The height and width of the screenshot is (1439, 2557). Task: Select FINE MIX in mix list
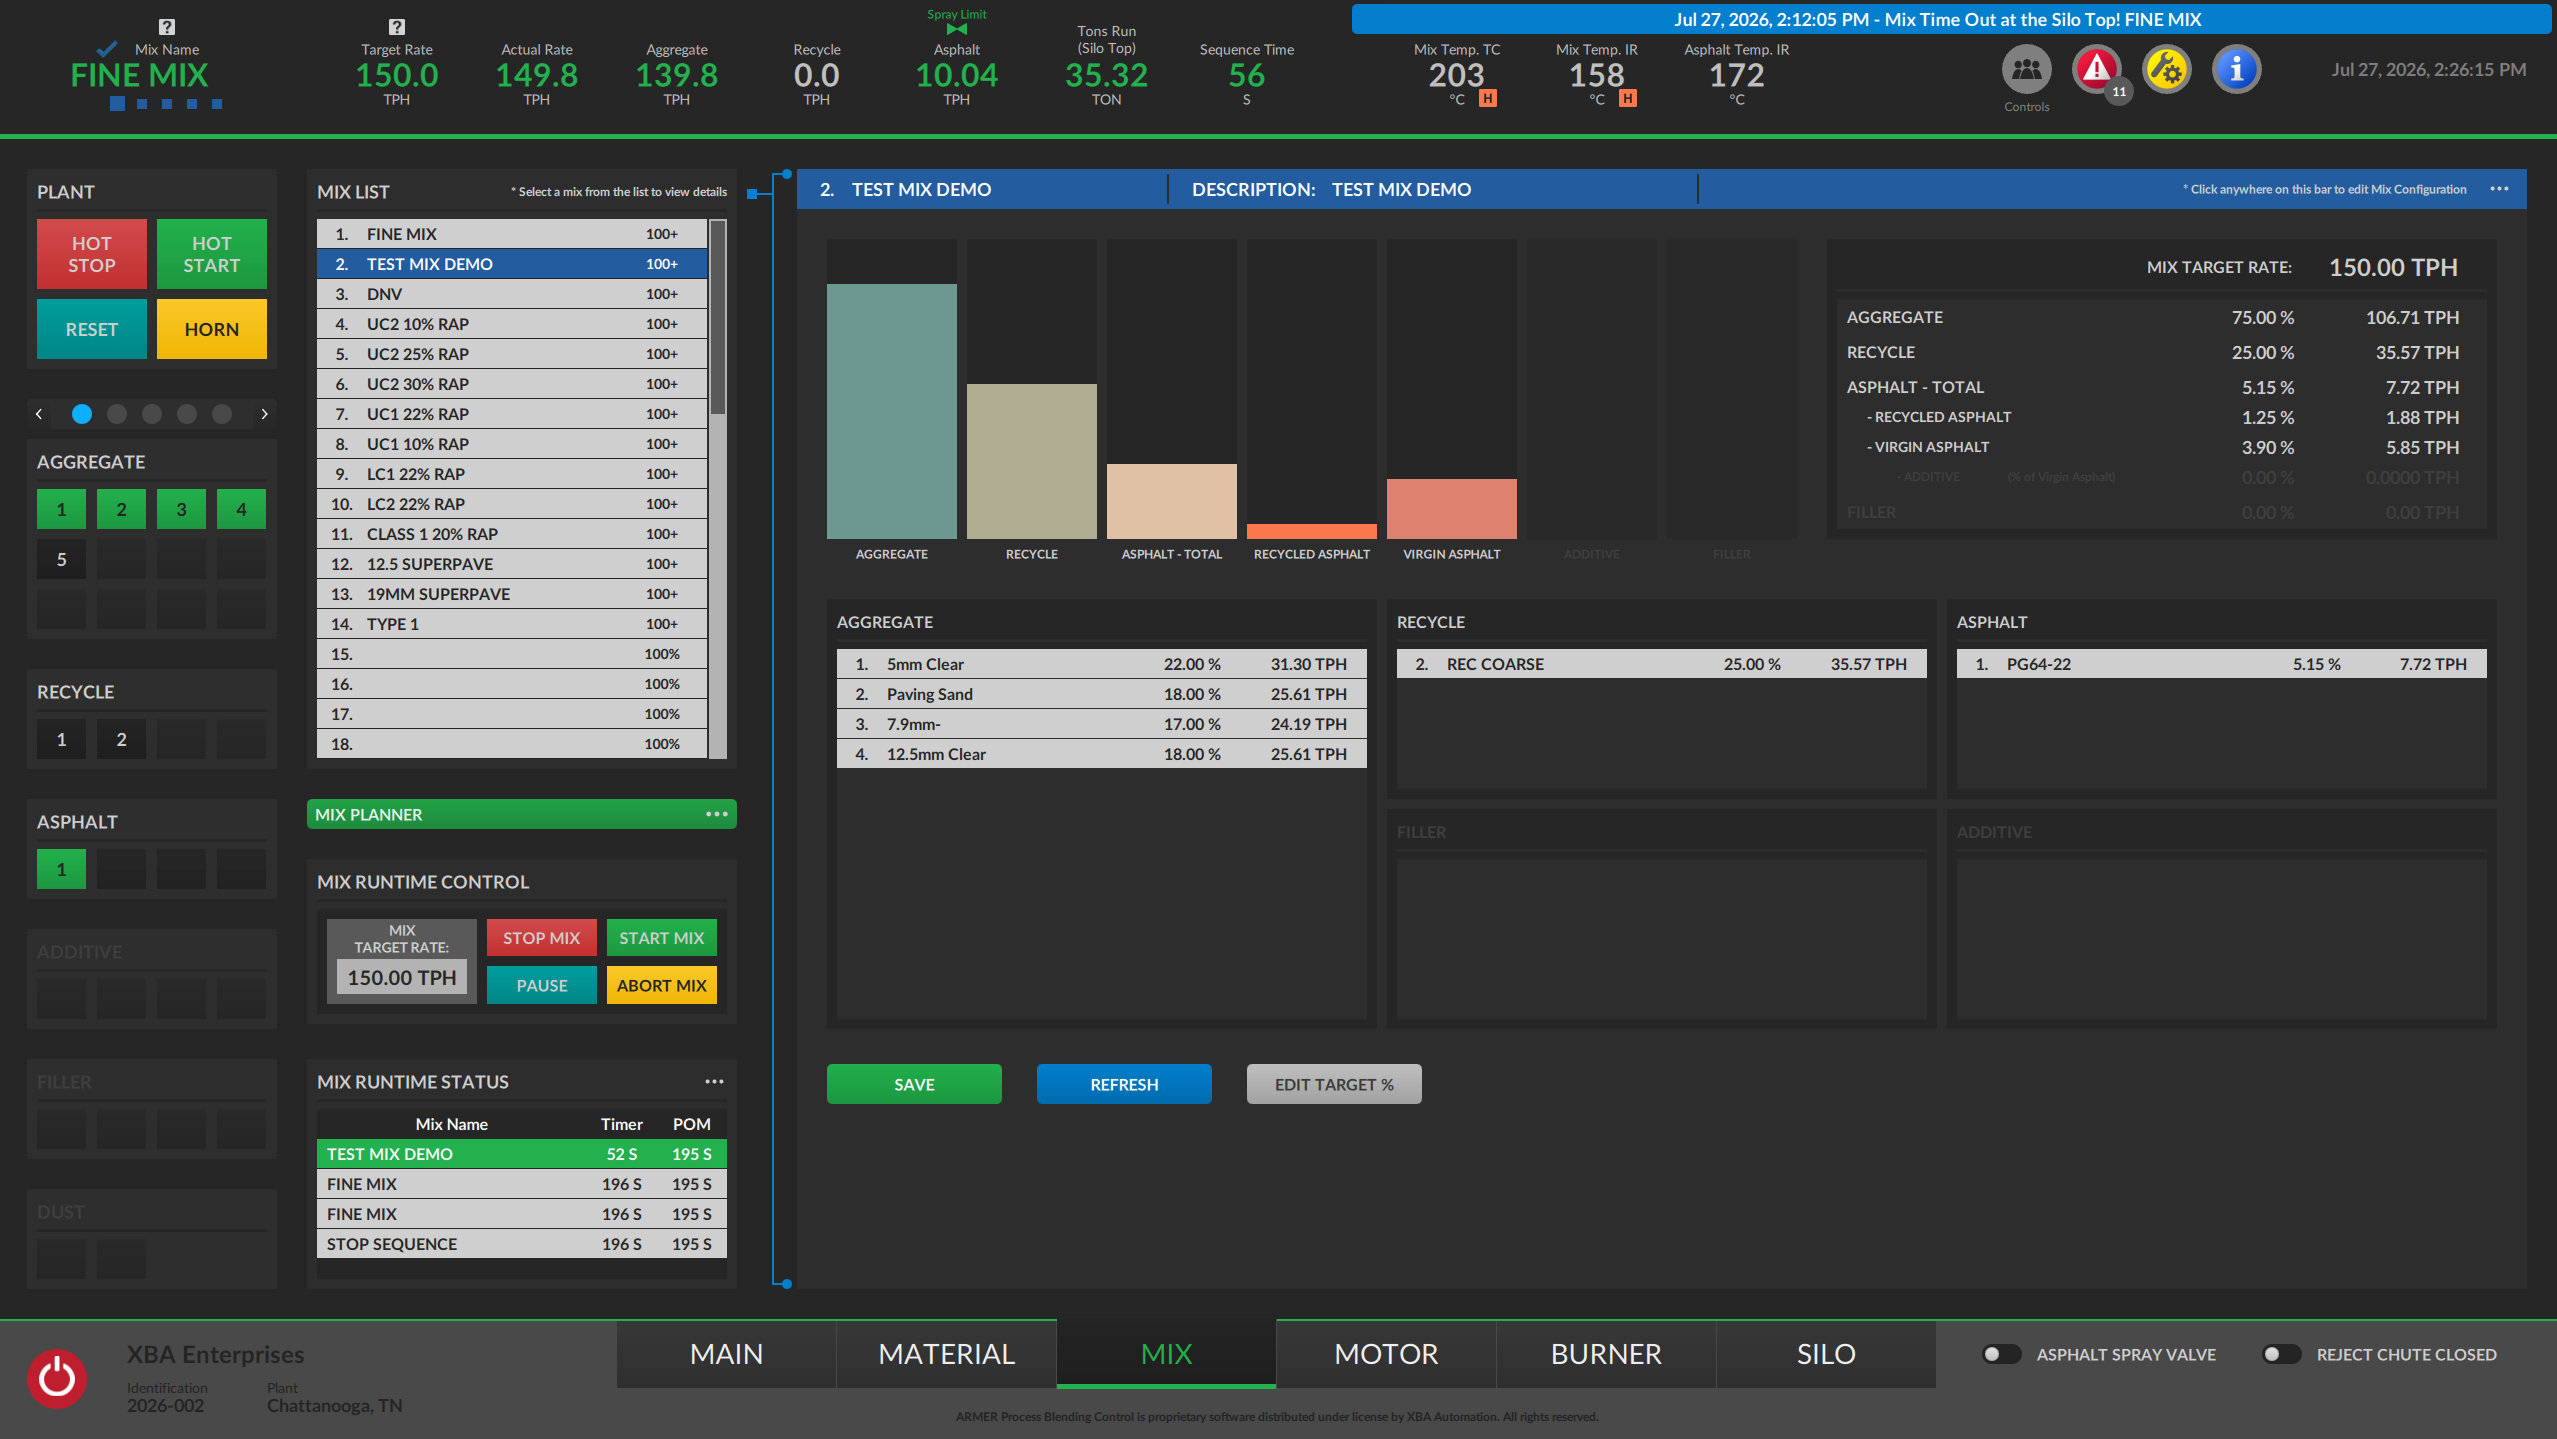click(512, 234)
